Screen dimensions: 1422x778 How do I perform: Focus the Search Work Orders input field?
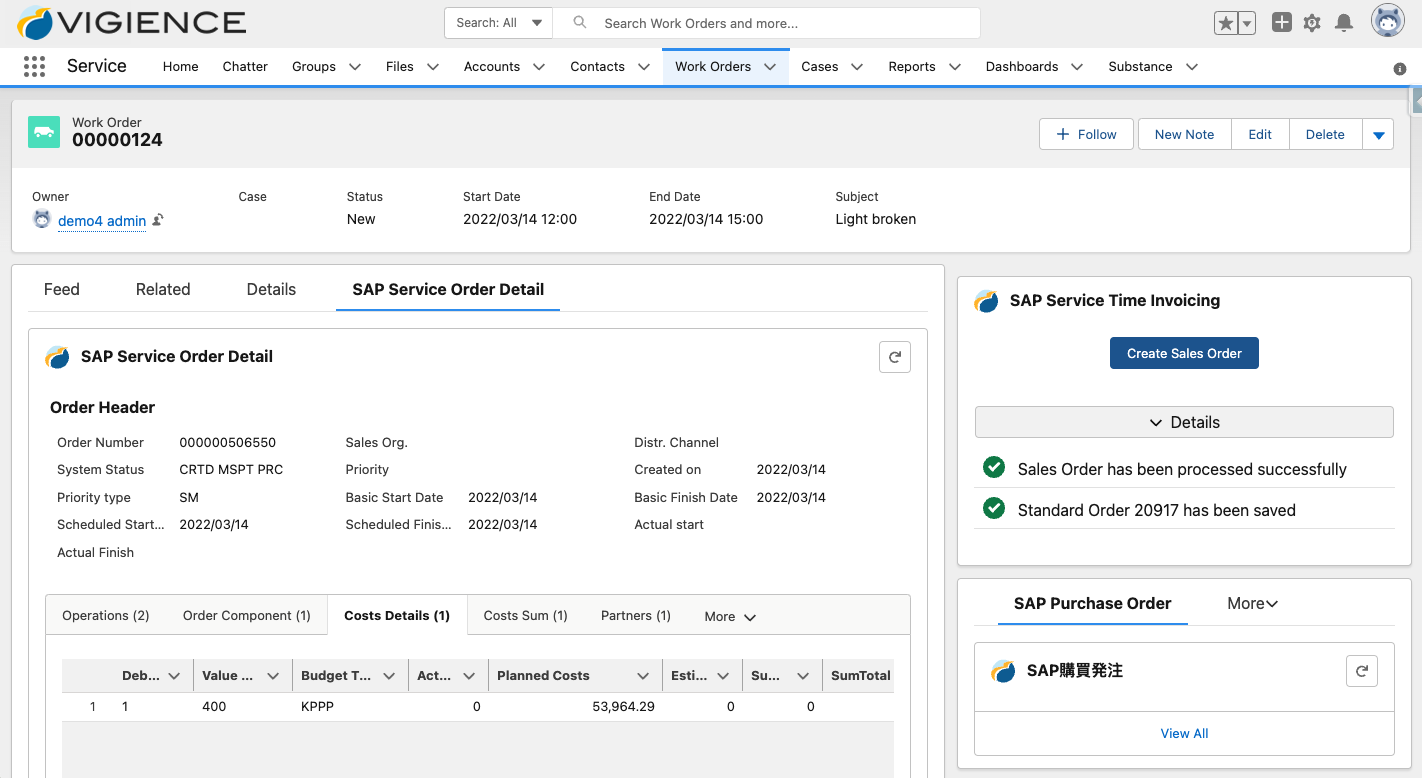point(767,23)
